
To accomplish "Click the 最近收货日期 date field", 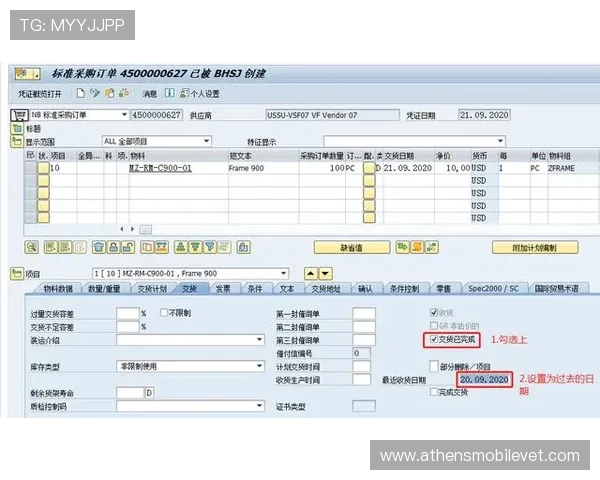I will [x=484, y=380].
